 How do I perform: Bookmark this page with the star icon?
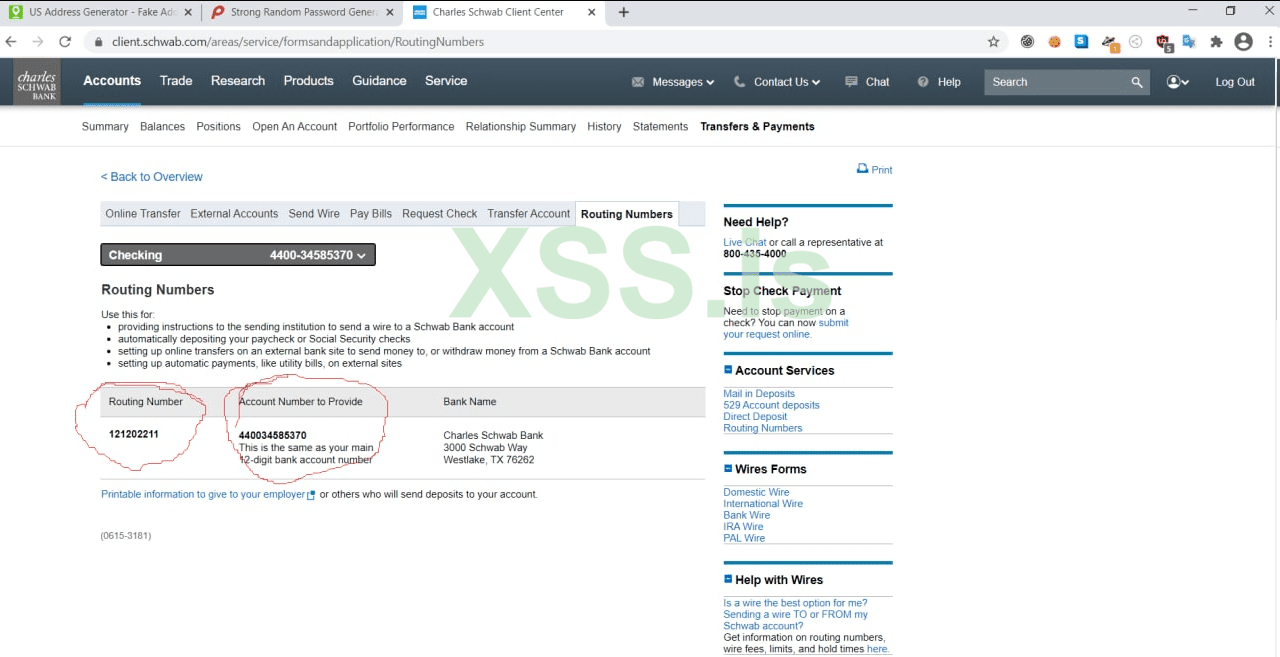[993, 42]
